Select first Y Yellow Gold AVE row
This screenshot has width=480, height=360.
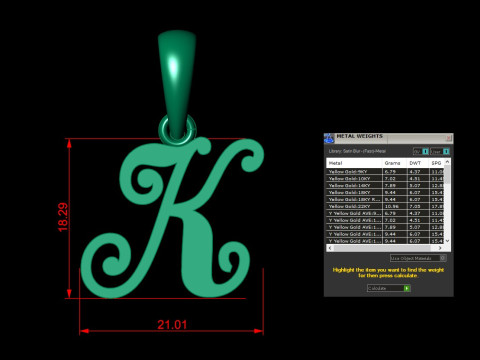(x=385, y=213)
